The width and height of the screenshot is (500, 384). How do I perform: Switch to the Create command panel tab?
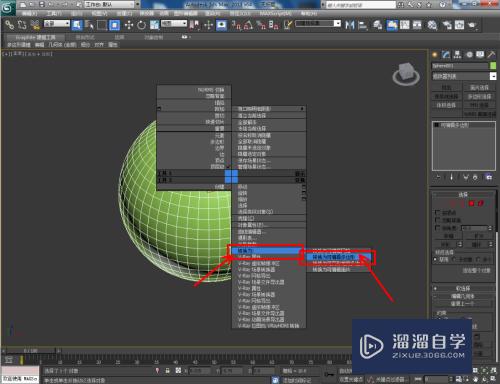435,54
